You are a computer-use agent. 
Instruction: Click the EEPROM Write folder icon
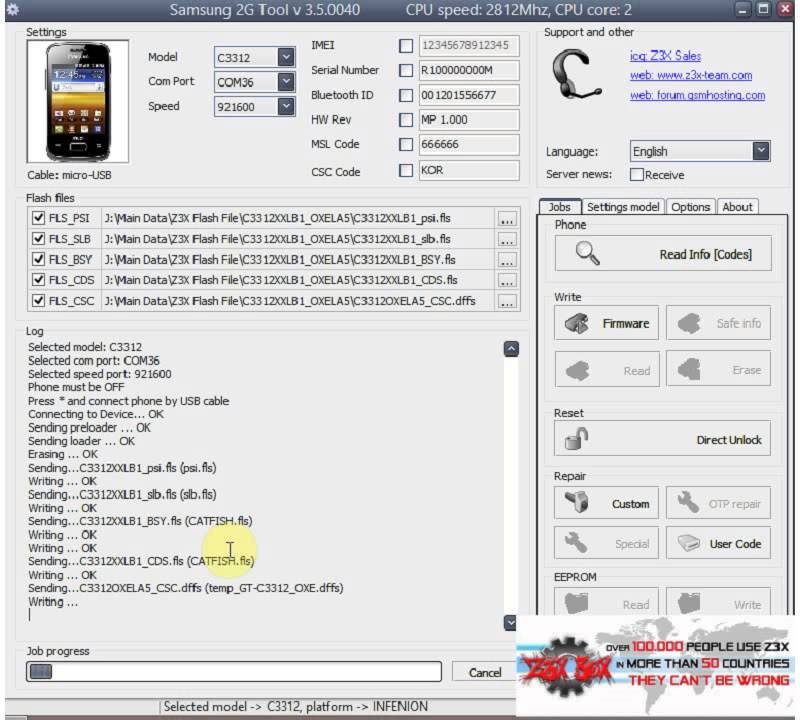[x=689, y=604]
